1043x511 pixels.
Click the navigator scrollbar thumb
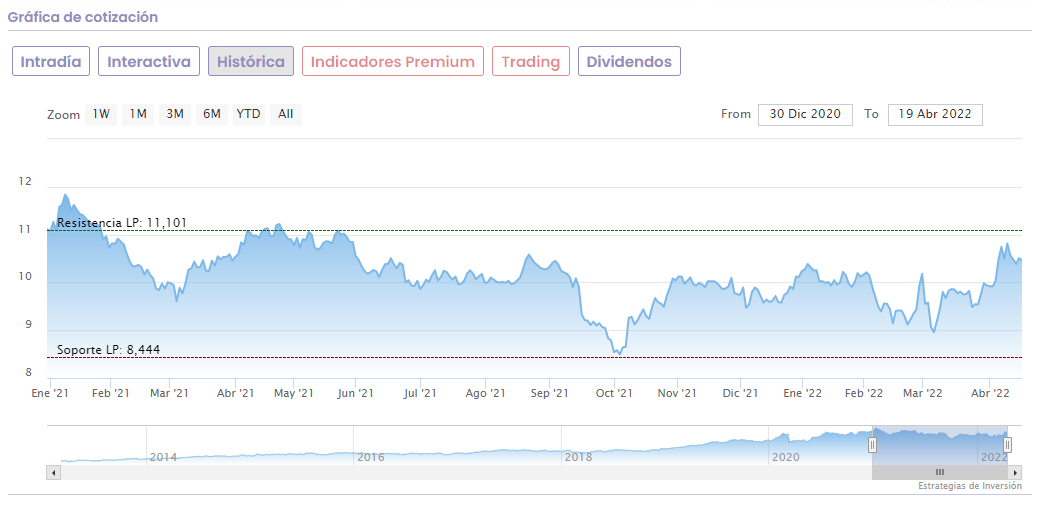pyautogui.click(x=939, y=472)
